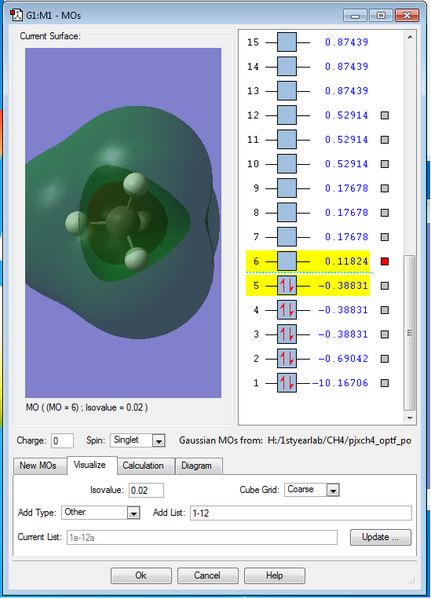
Task: Click the Charge input field
Action: click(x=62, y=441)
